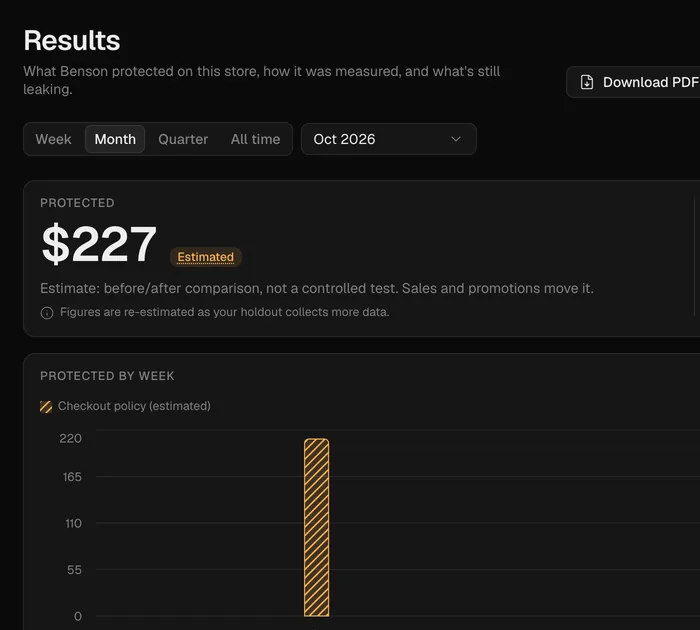Click the hatched Checkout policy legend swatch

(x=46, y=407)
